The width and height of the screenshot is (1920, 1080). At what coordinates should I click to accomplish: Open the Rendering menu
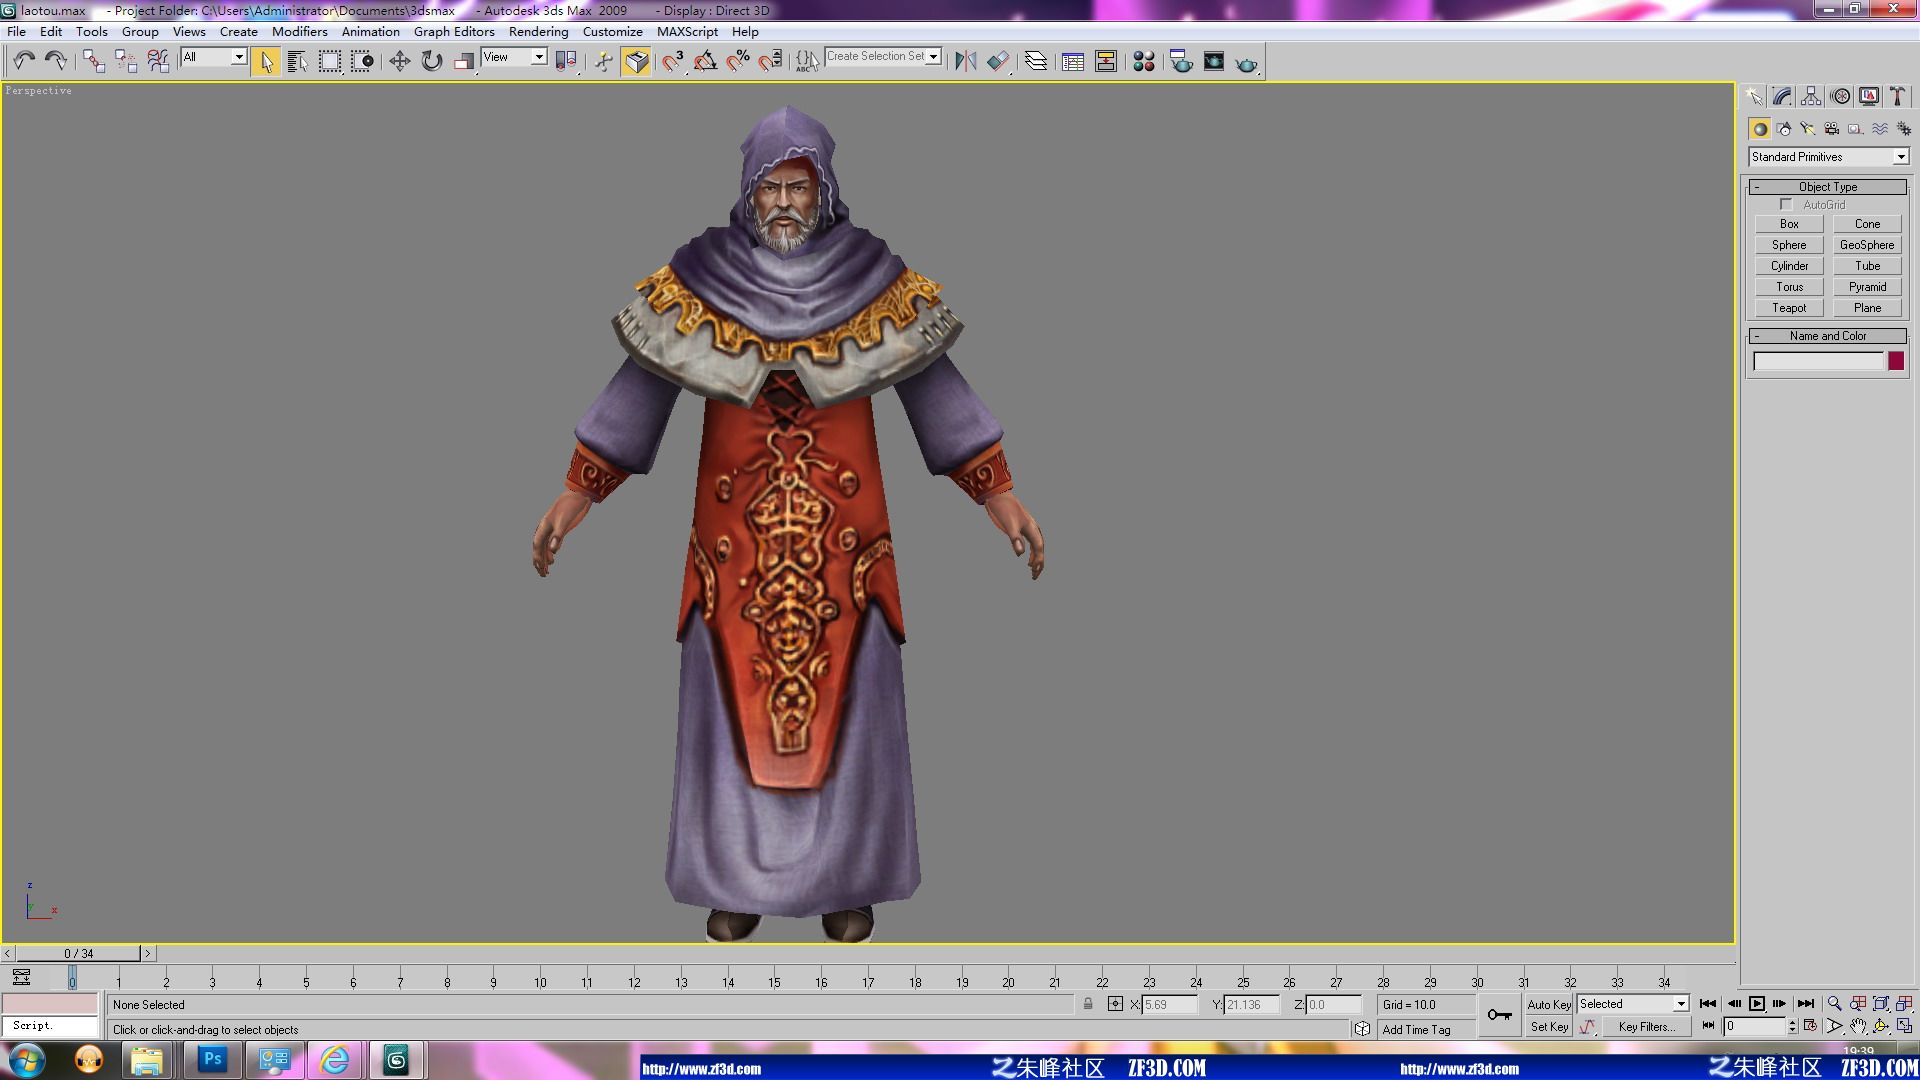(x=538, y=31)
